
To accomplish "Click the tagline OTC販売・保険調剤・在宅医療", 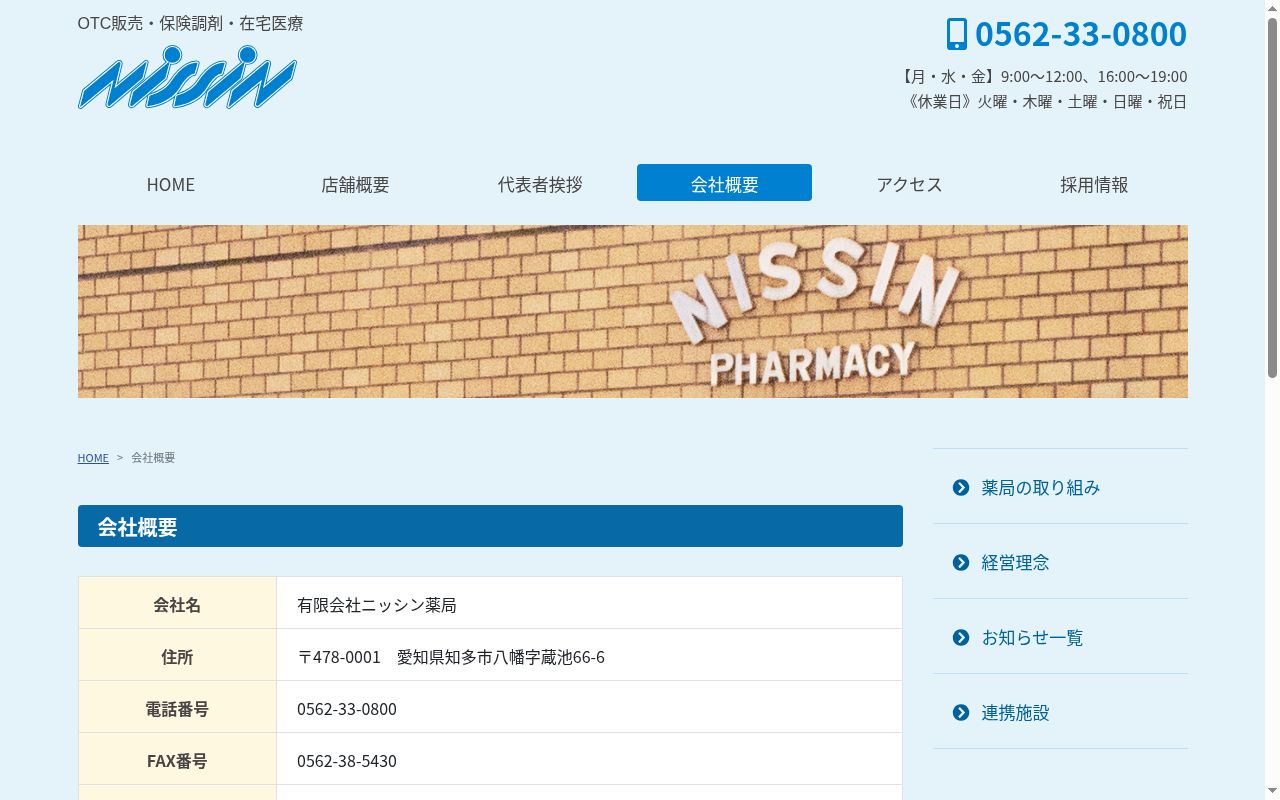I will coord(190,22).
